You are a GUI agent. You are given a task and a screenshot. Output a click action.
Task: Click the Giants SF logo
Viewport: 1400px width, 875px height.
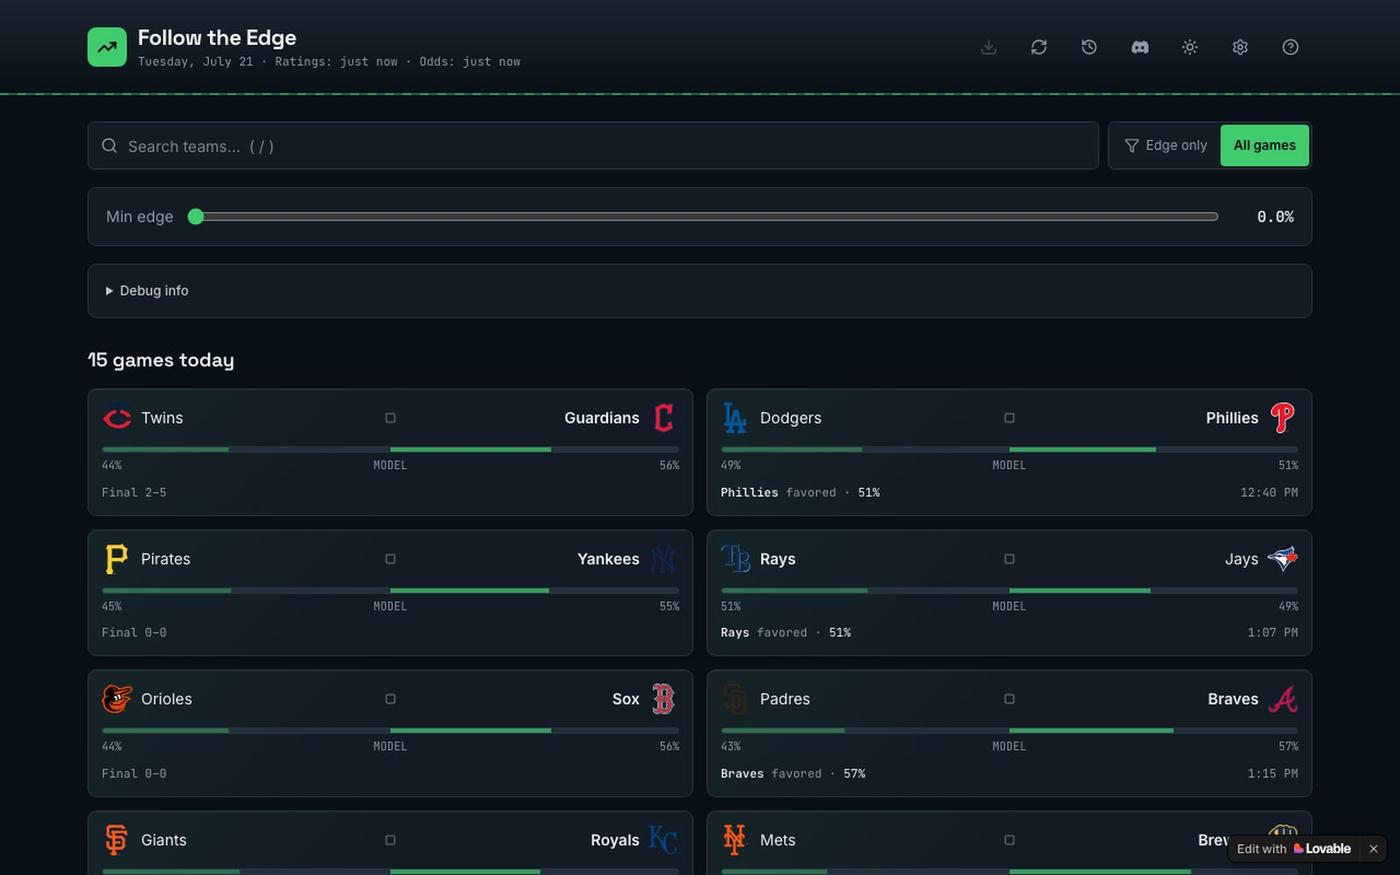pyautogui.click(x=117, y=840)
